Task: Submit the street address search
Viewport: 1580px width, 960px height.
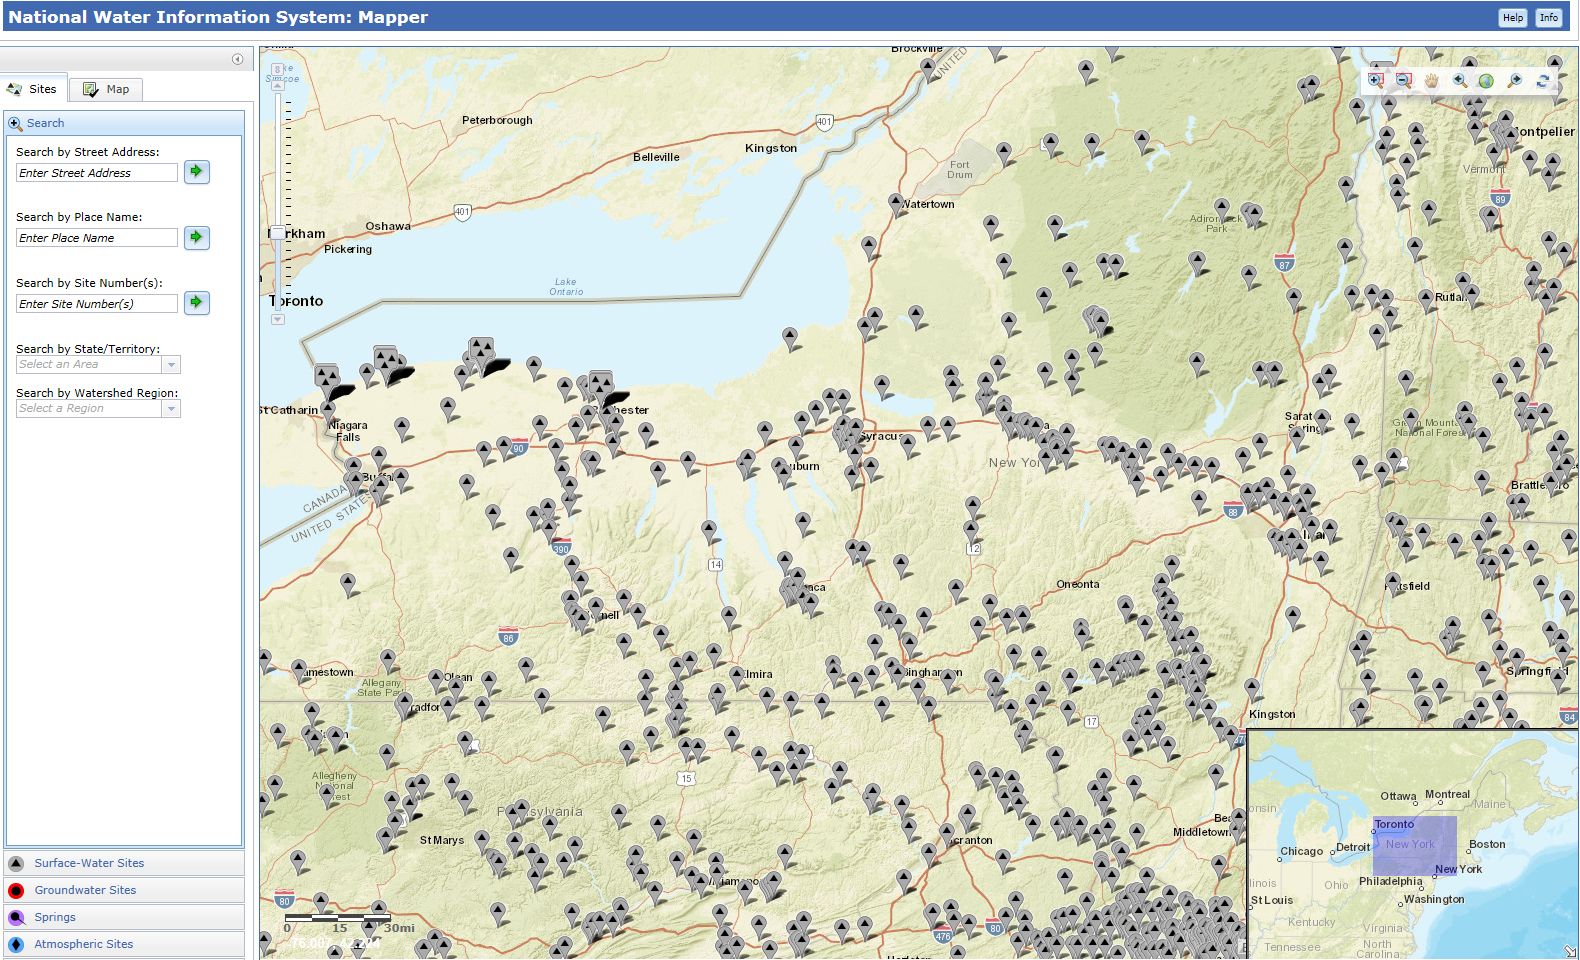Action: point(196,172)
